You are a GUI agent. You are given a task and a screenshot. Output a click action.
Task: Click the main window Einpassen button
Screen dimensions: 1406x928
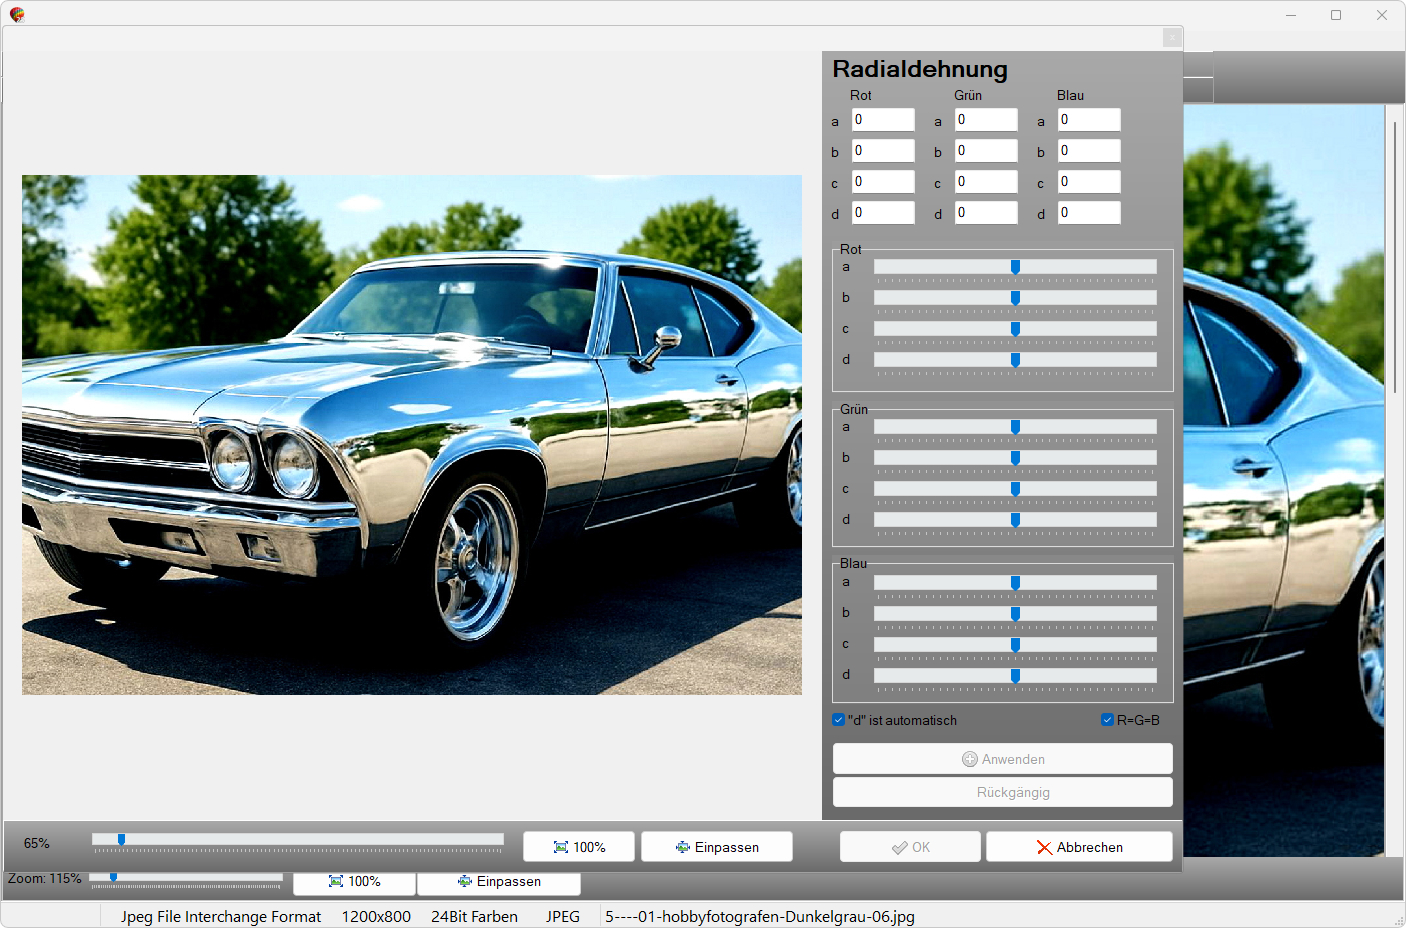pyautogui.click(x=498, y=881)
